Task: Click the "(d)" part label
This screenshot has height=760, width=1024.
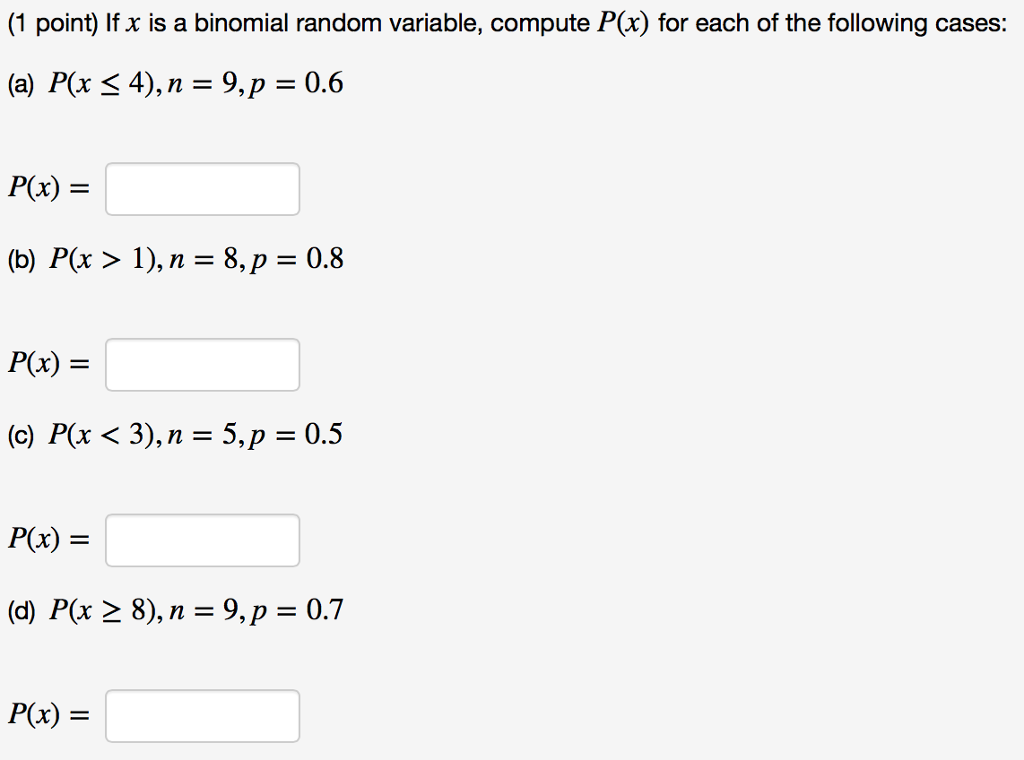Action: (22, 611)
